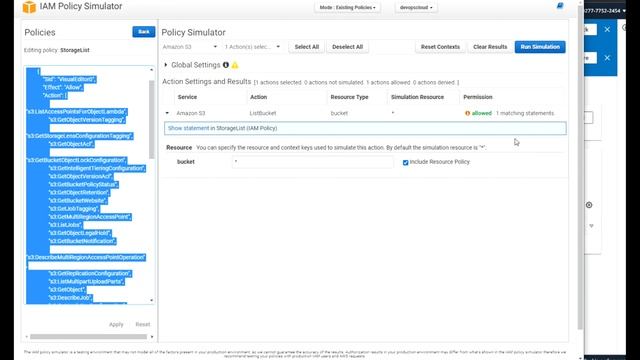The image size is (640, 360).
Task: Click the allowed permission status icon
Action: point(467,113)
